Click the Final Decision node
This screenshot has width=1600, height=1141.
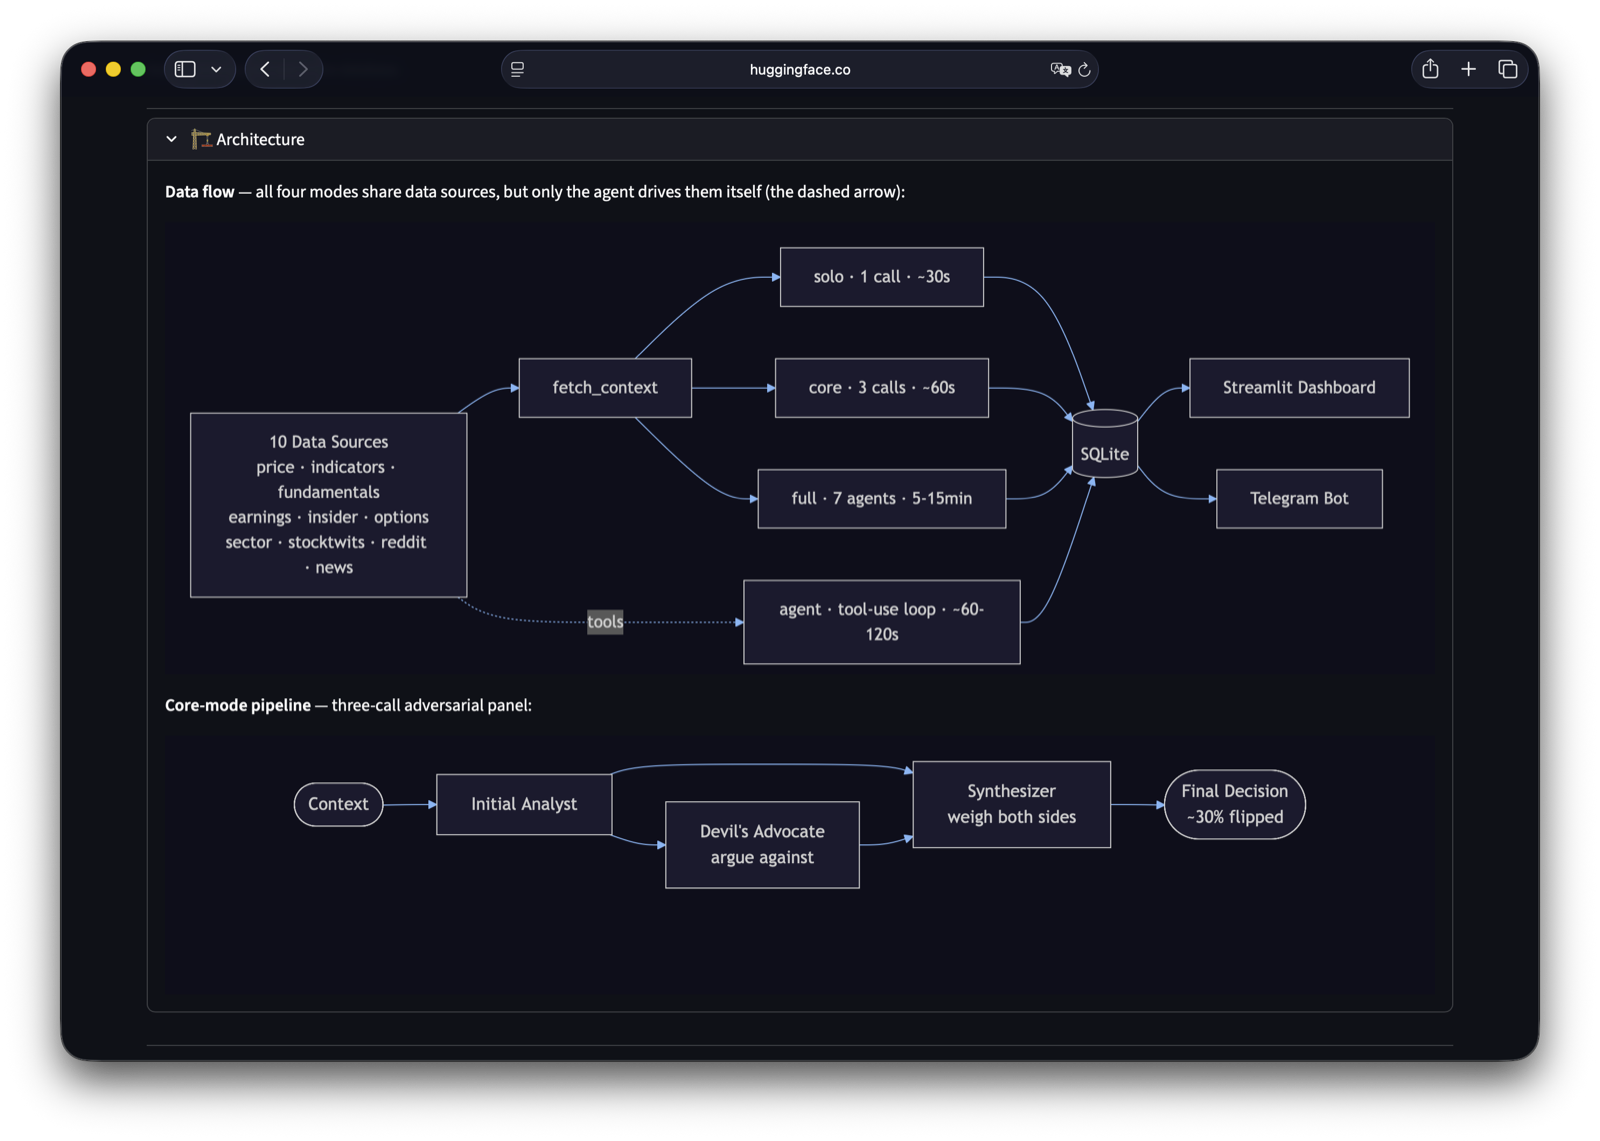pos(1235,804)
